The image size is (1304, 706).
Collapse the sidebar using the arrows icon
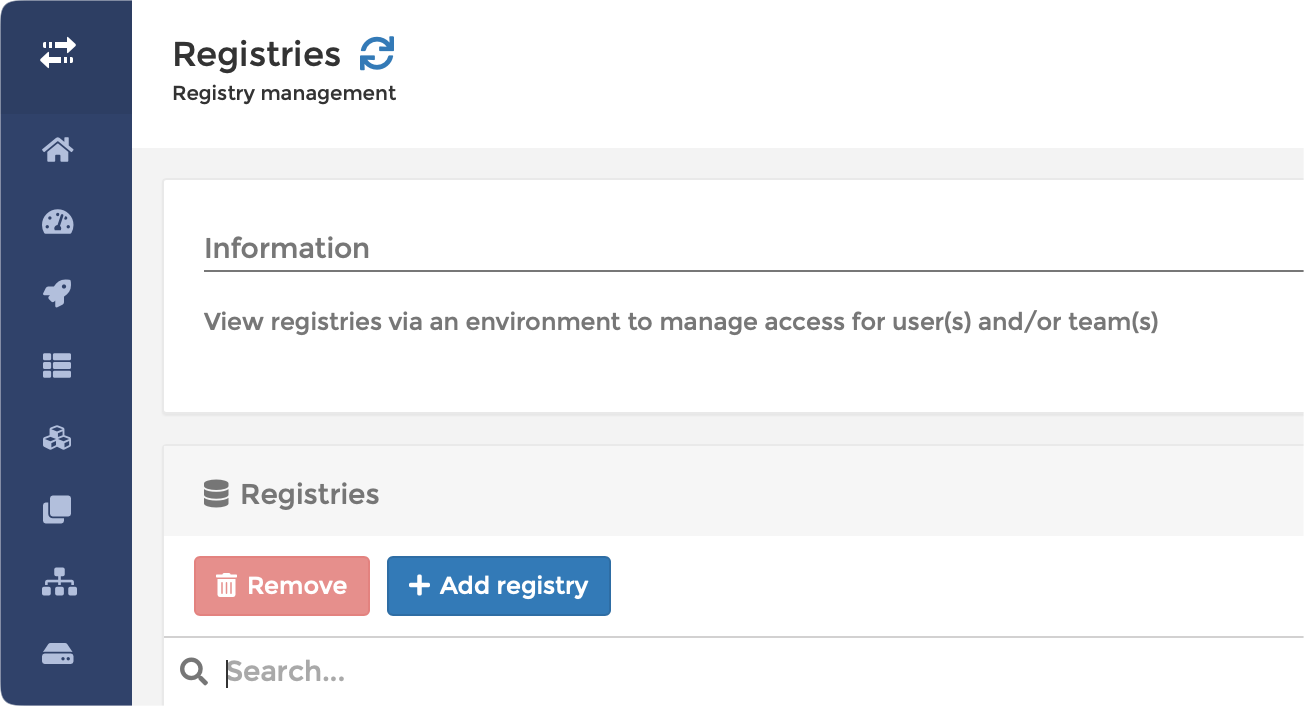click(x=58, y=53)
